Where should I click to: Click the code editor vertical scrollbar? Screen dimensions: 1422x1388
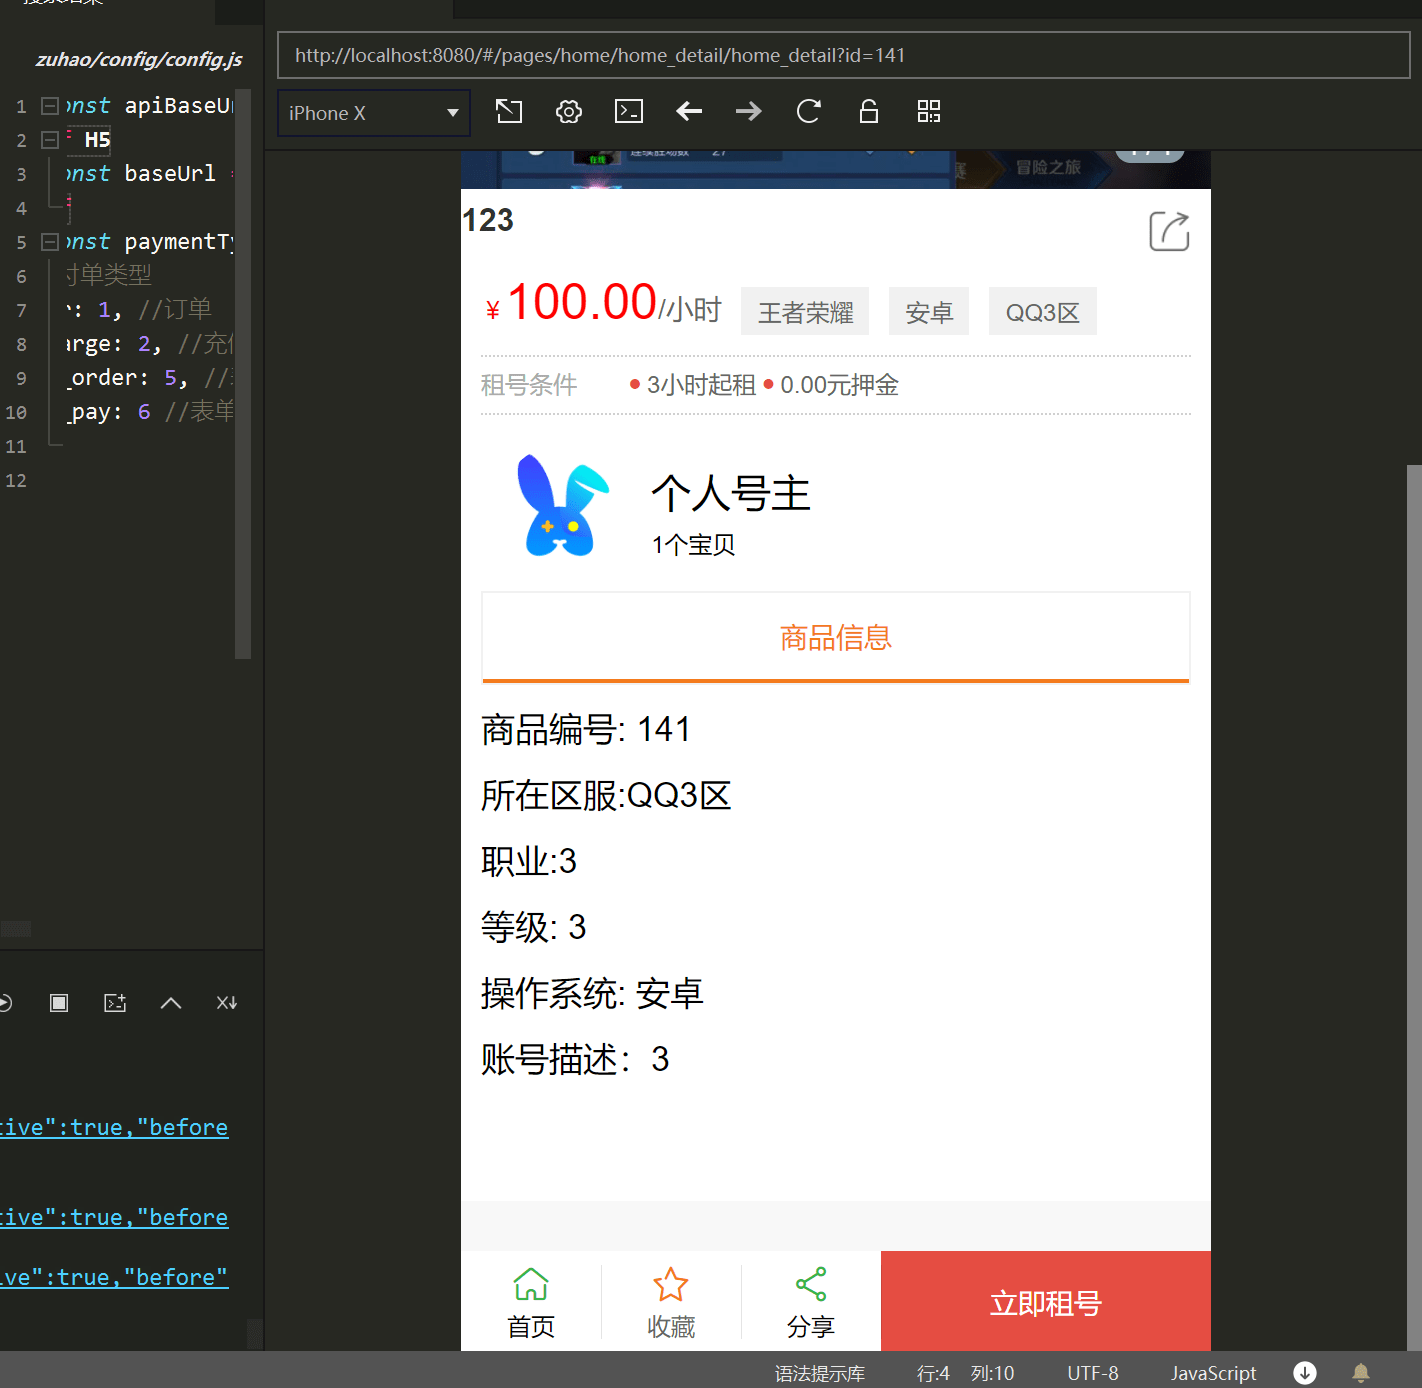(x=242, y=375)
